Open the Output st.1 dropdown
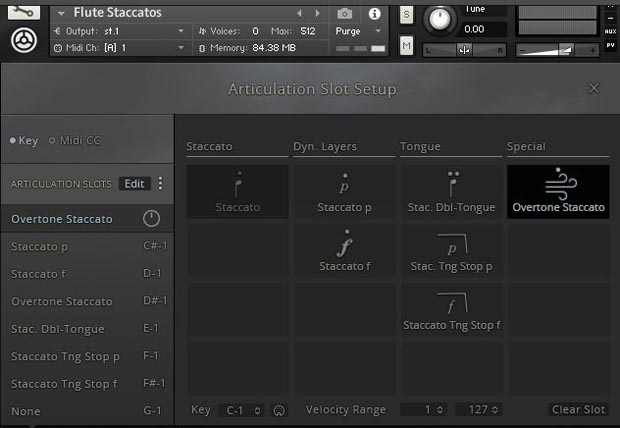 click(118, 31)
